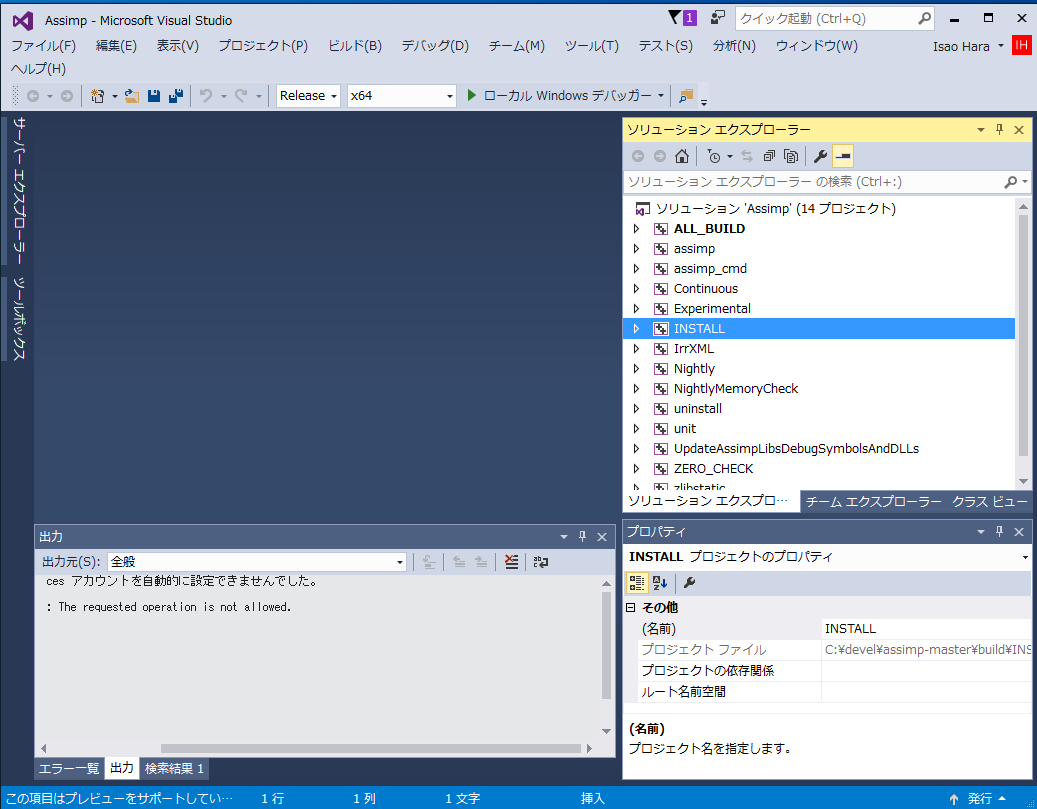
Task: Toggle Preview Selected Items button
Action: 843,156
